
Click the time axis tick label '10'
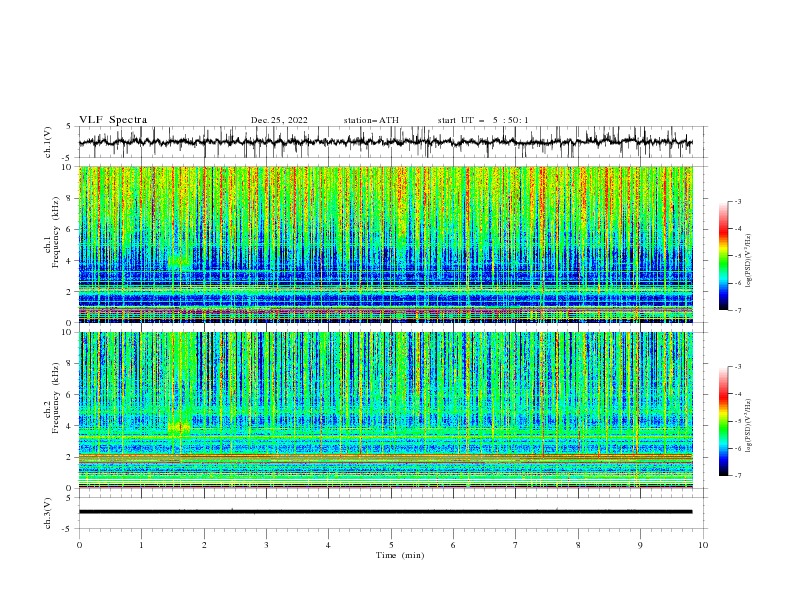point(703,545)
